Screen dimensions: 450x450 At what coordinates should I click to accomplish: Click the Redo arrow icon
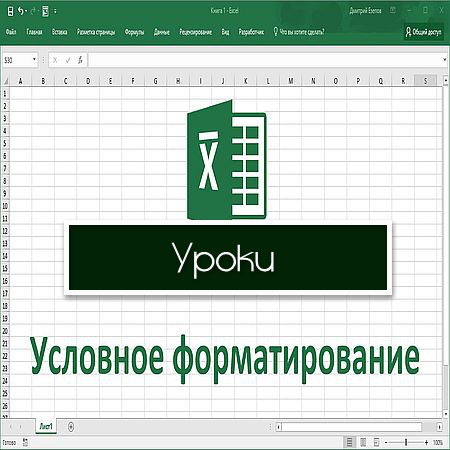(x=33, y=11)
